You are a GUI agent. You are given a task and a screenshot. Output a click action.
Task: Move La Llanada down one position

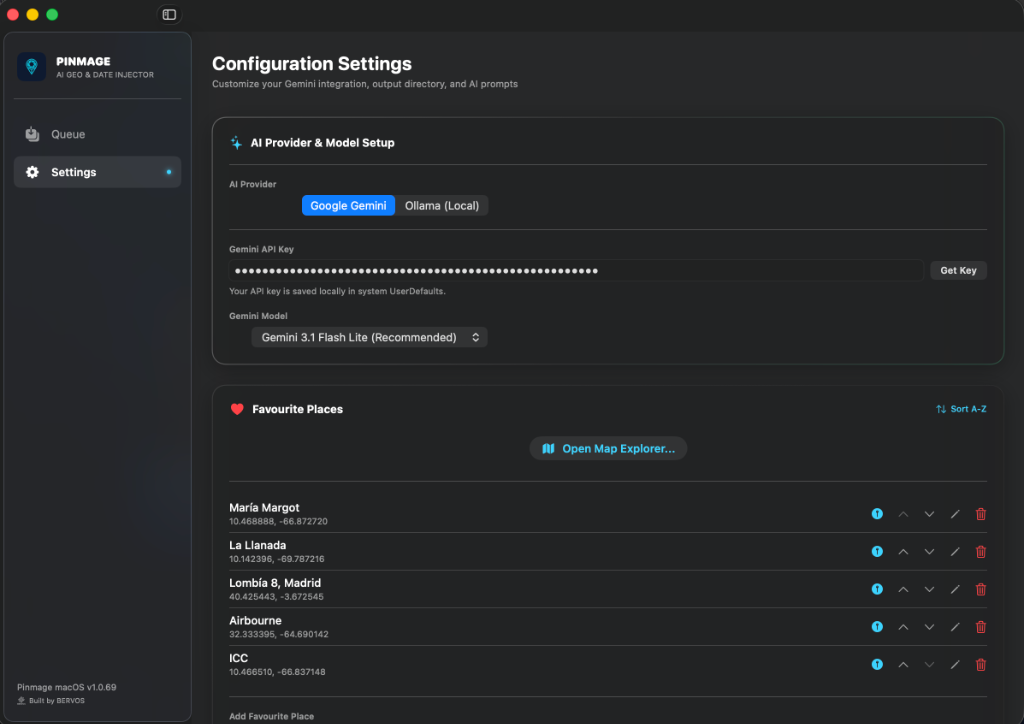[929, 552]
